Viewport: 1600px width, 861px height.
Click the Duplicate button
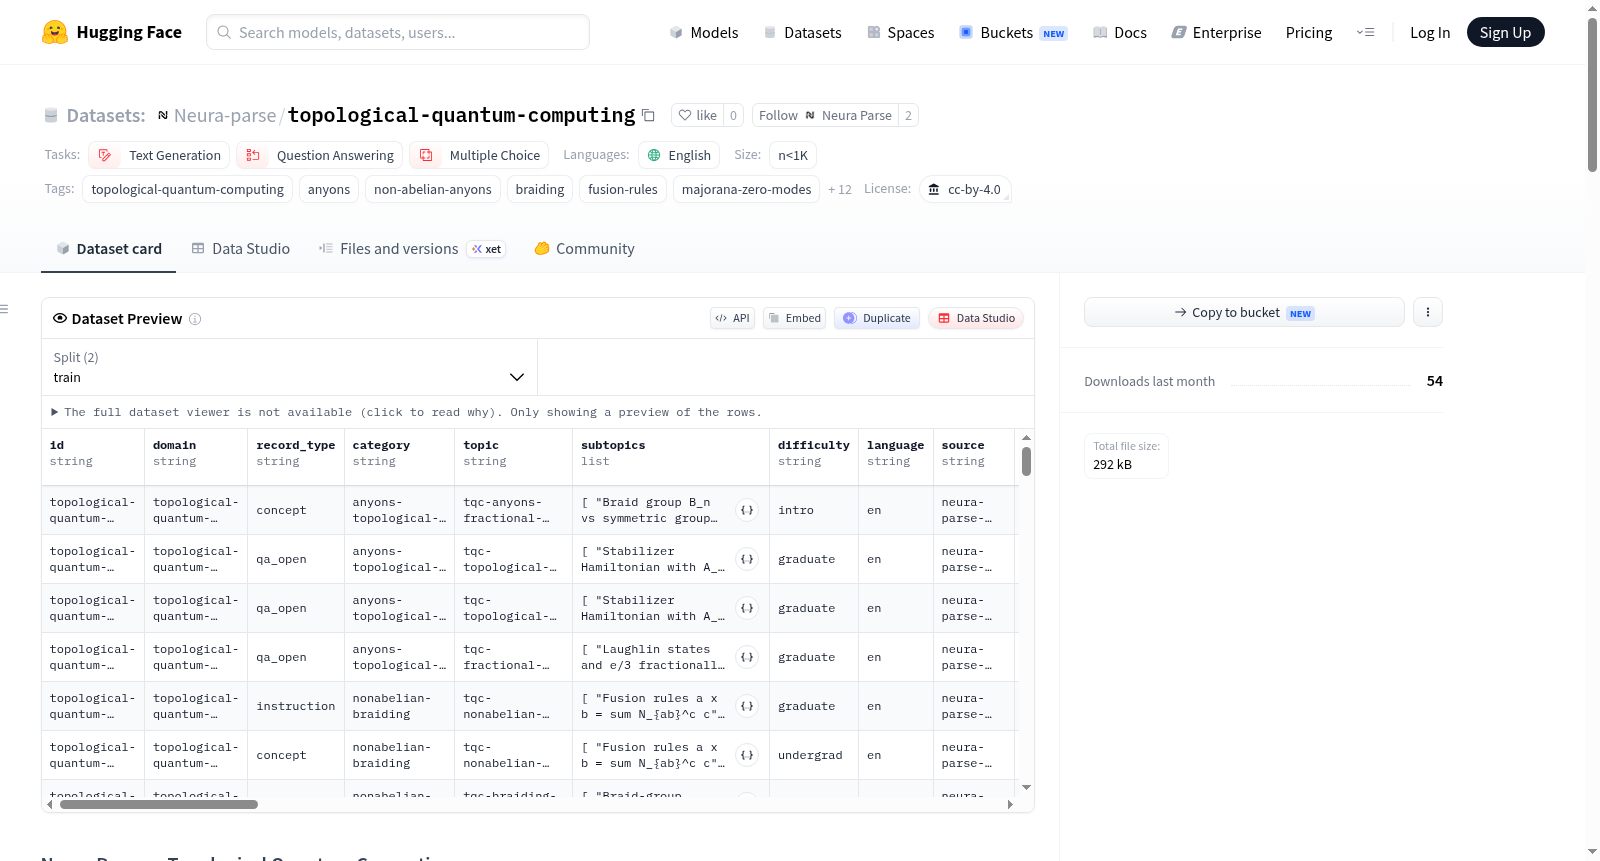(877, 318)
